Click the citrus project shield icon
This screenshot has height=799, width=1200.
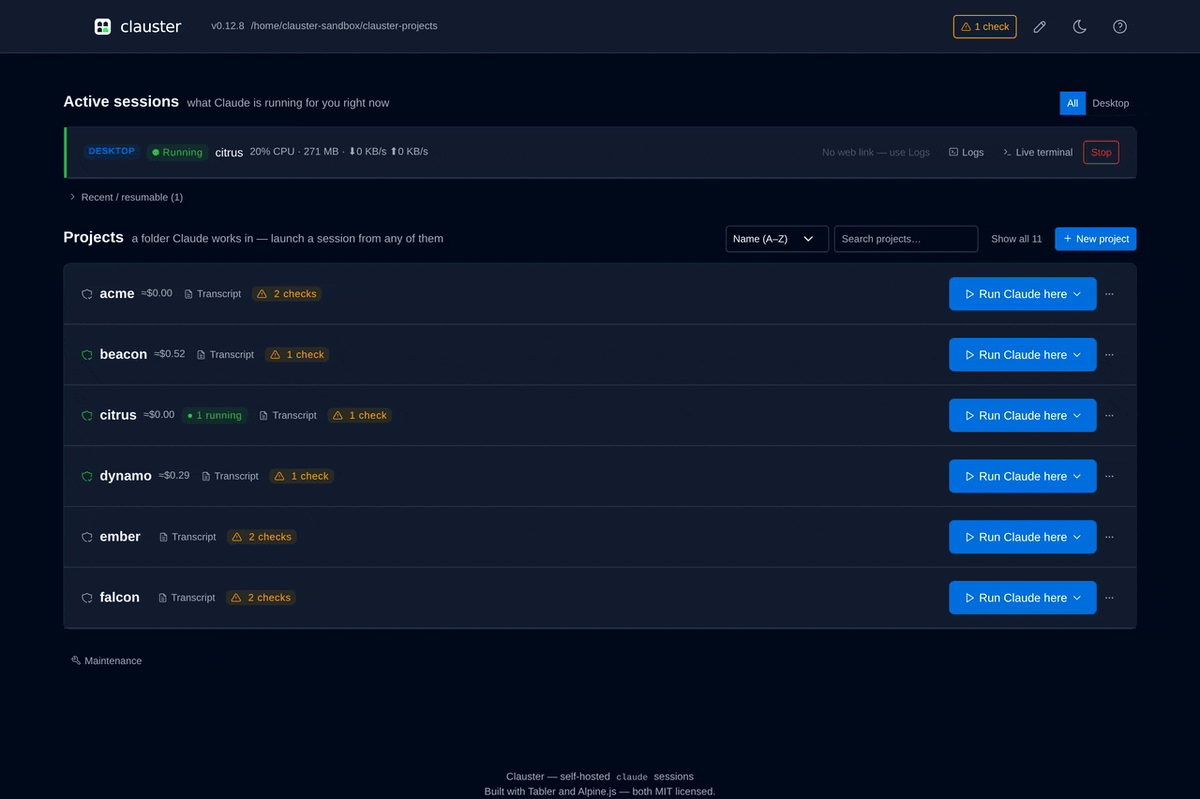[x=87, y=415]
